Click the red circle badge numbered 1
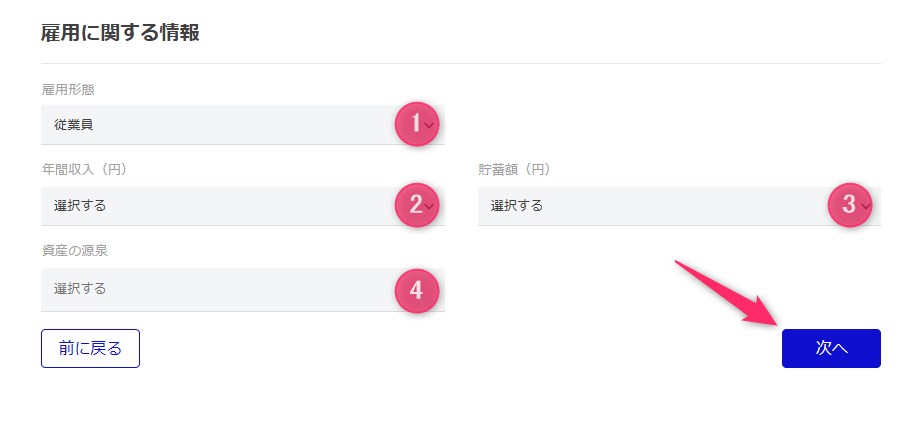The width and height of the screenshot is (924, 431). click(x=415, y=124)
